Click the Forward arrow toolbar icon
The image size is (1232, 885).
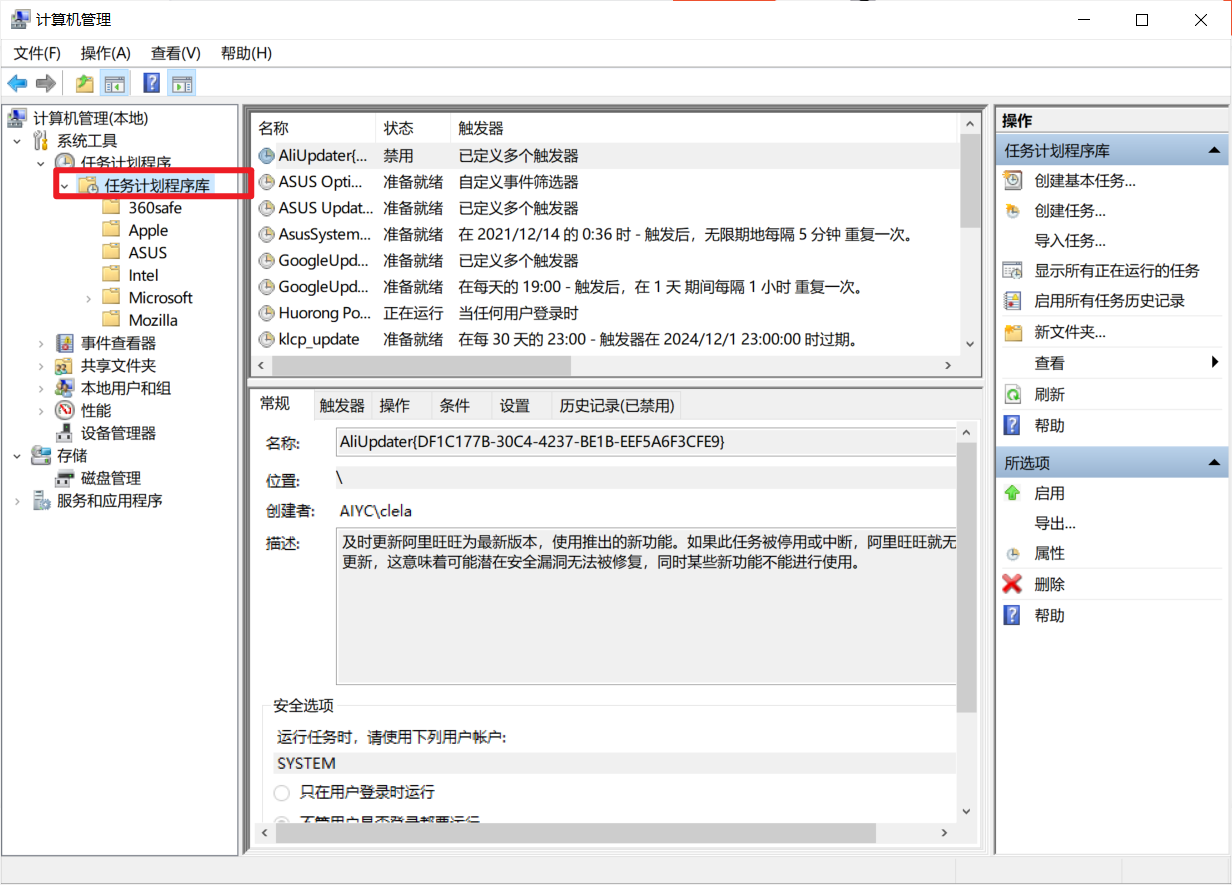(x=45, y=83)
